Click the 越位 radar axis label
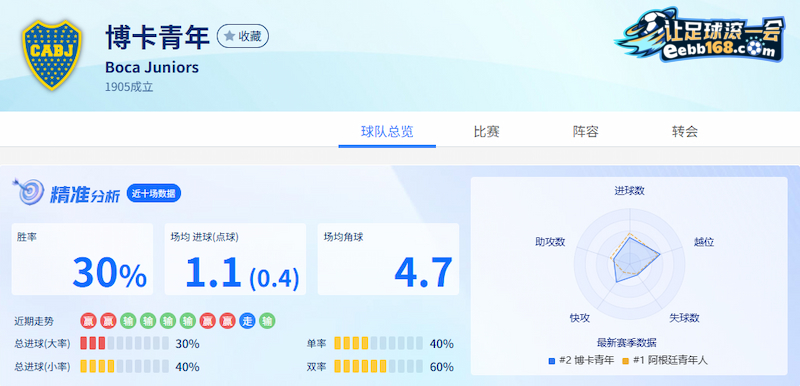The width and height of the screenshot is (800, 386). tap(704, 242)
